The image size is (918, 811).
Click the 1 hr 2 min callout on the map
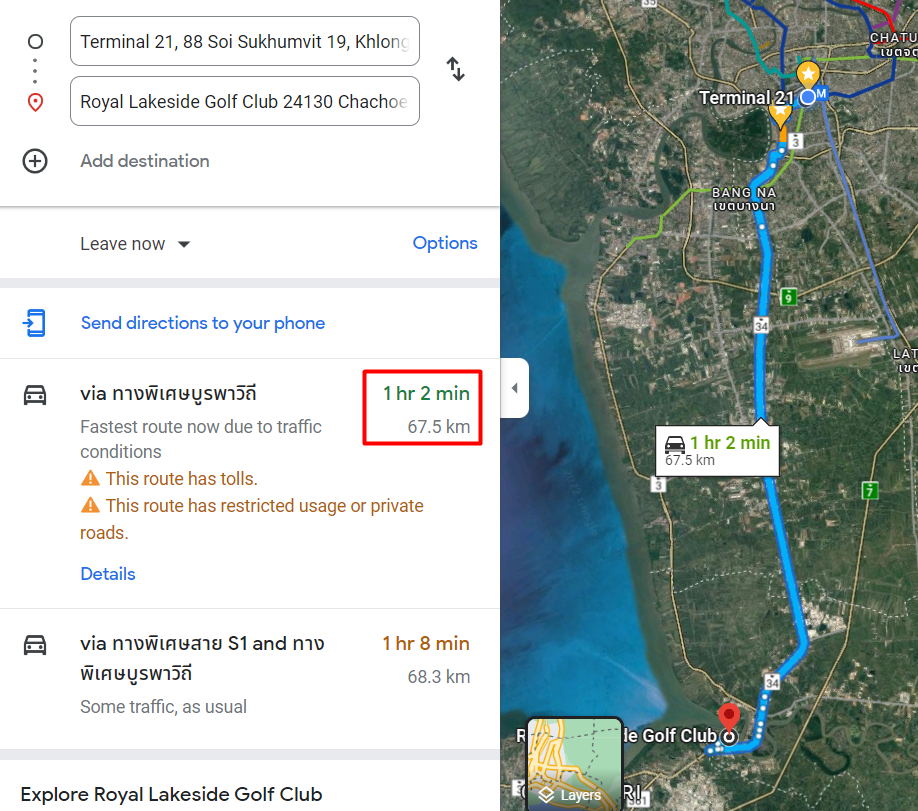pyautogui.click(x=717, y=450)
